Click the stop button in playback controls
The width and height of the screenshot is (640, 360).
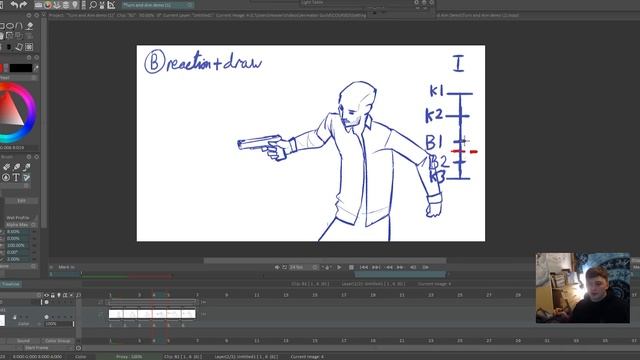[x=351, y=267]
